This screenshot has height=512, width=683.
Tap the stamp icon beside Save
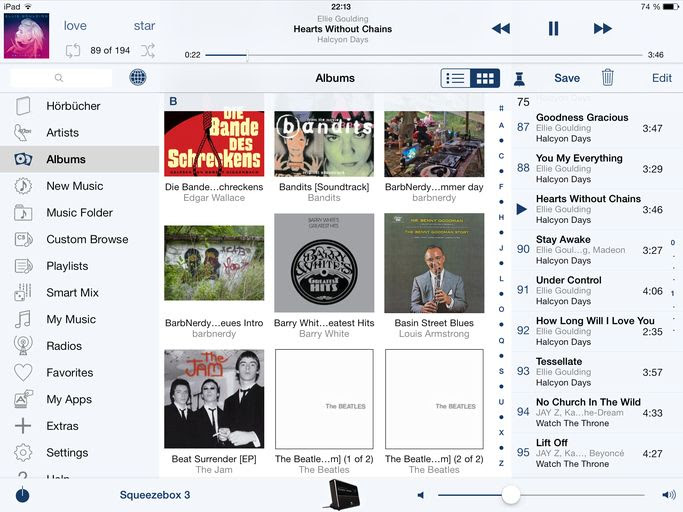tap(519, 78)
